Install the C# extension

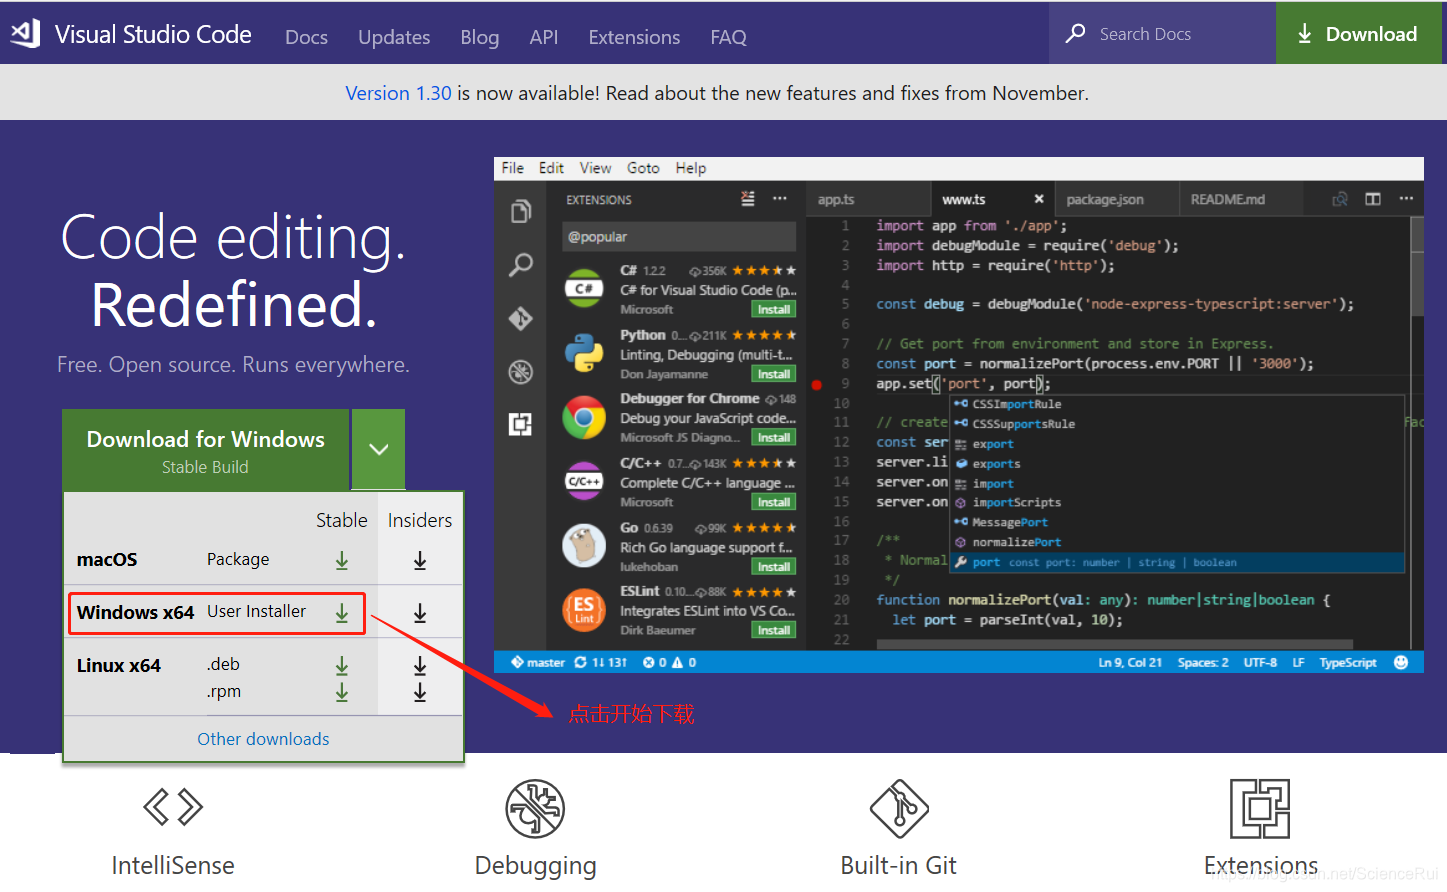(x=774, y=310)
